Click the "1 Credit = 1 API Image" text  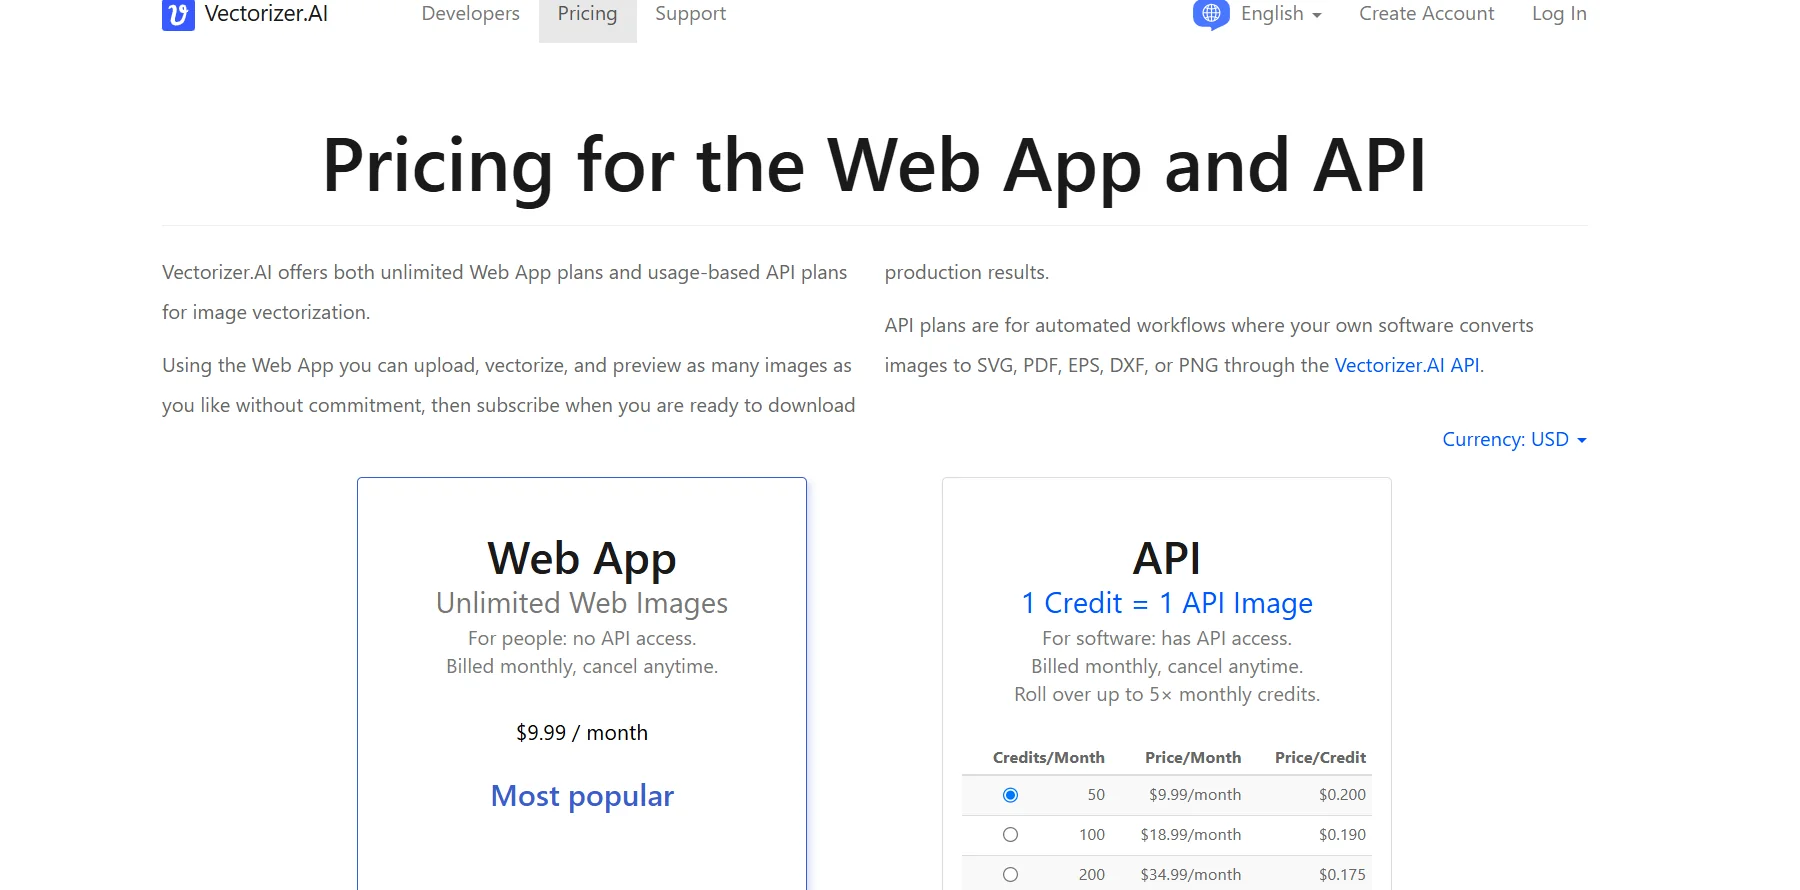pos(1167,603)
